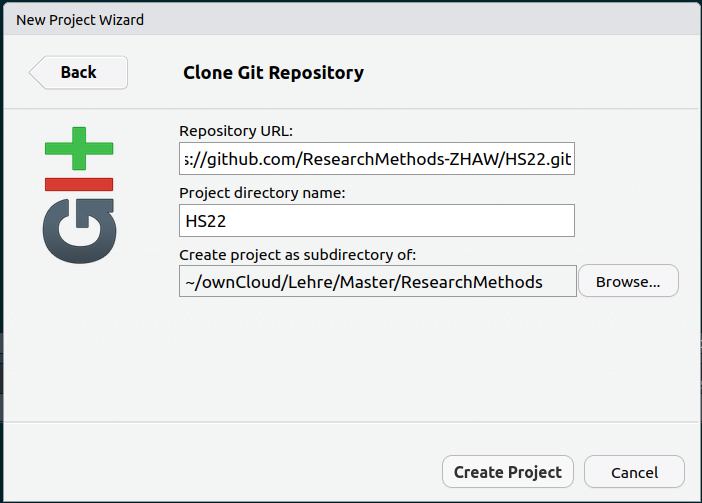The height and width of the screenshot is (503, 702).
Task: Click the Create project as subdirectory of: label
Action: point(298,255)
